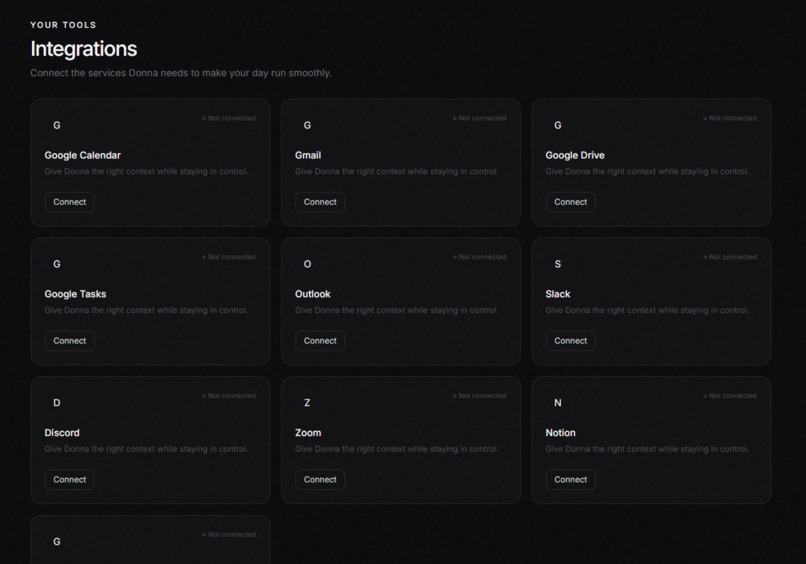Viewport: 806px width, 564px height.
Task: Click Not connected status on Gmail
Action: [479, 118]
